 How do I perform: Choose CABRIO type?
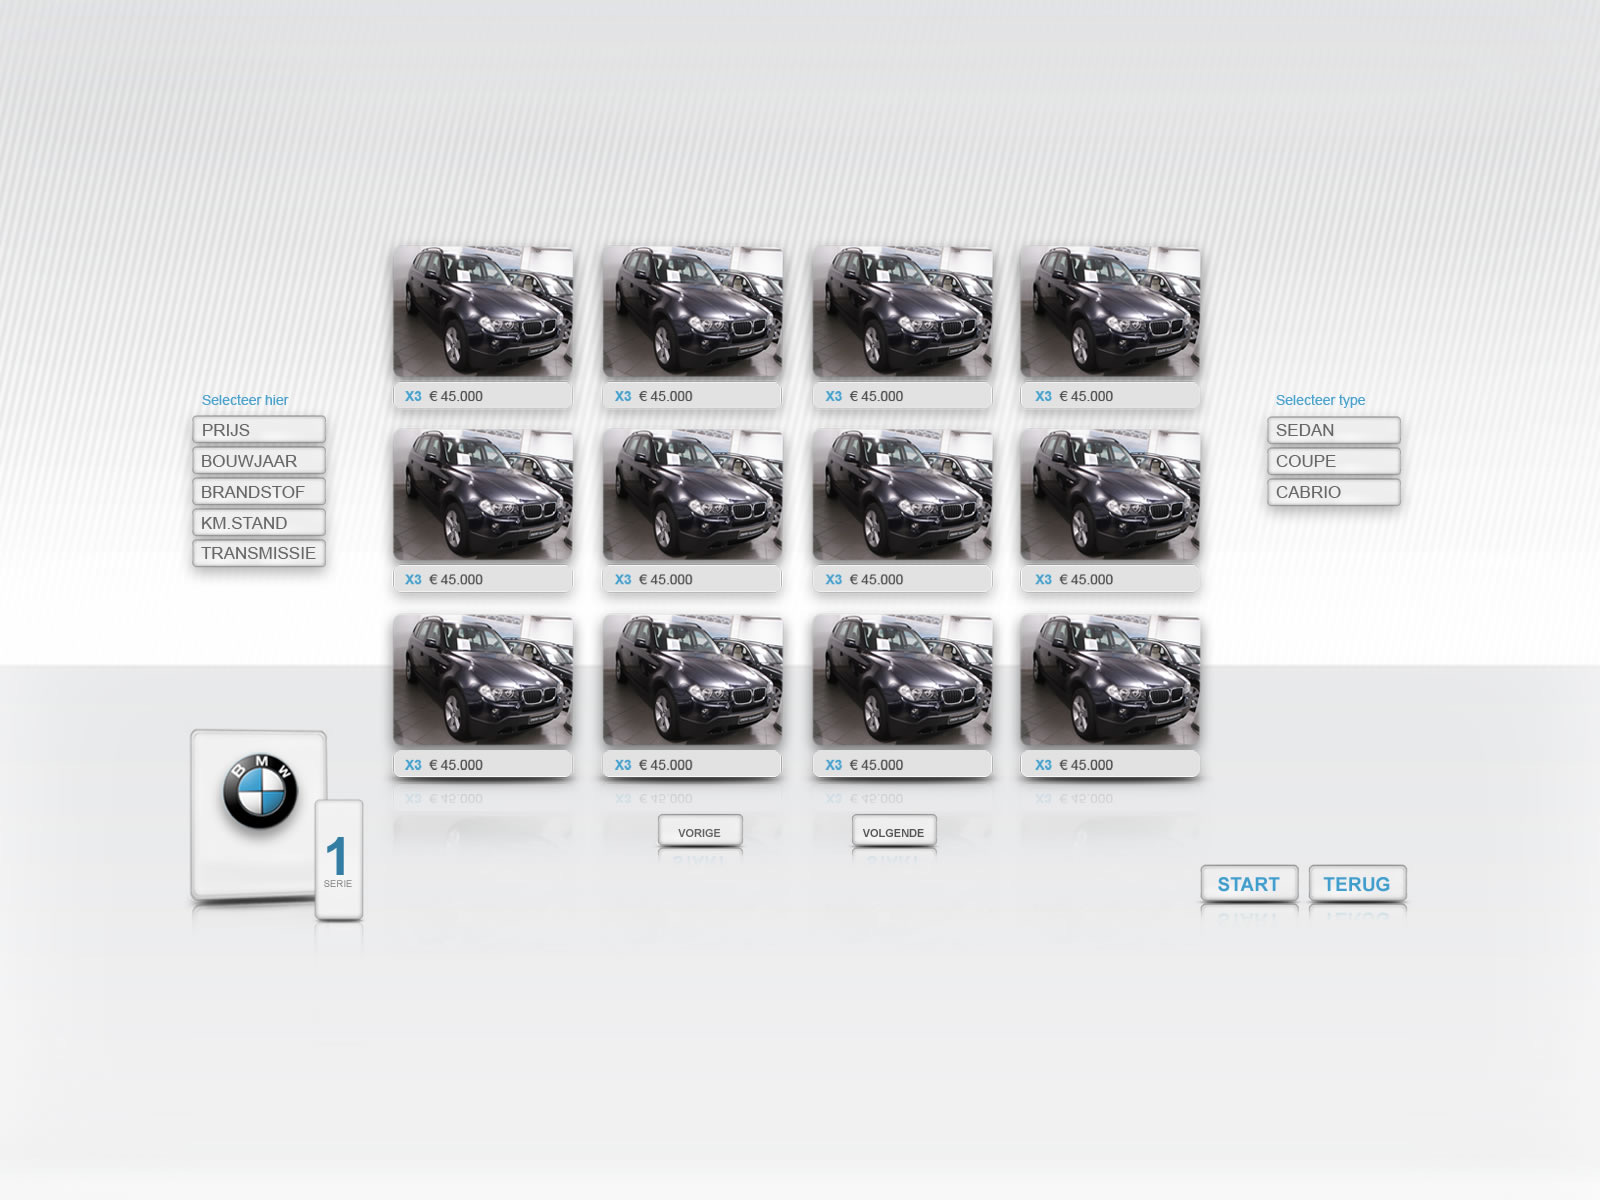coord(1334,492)
